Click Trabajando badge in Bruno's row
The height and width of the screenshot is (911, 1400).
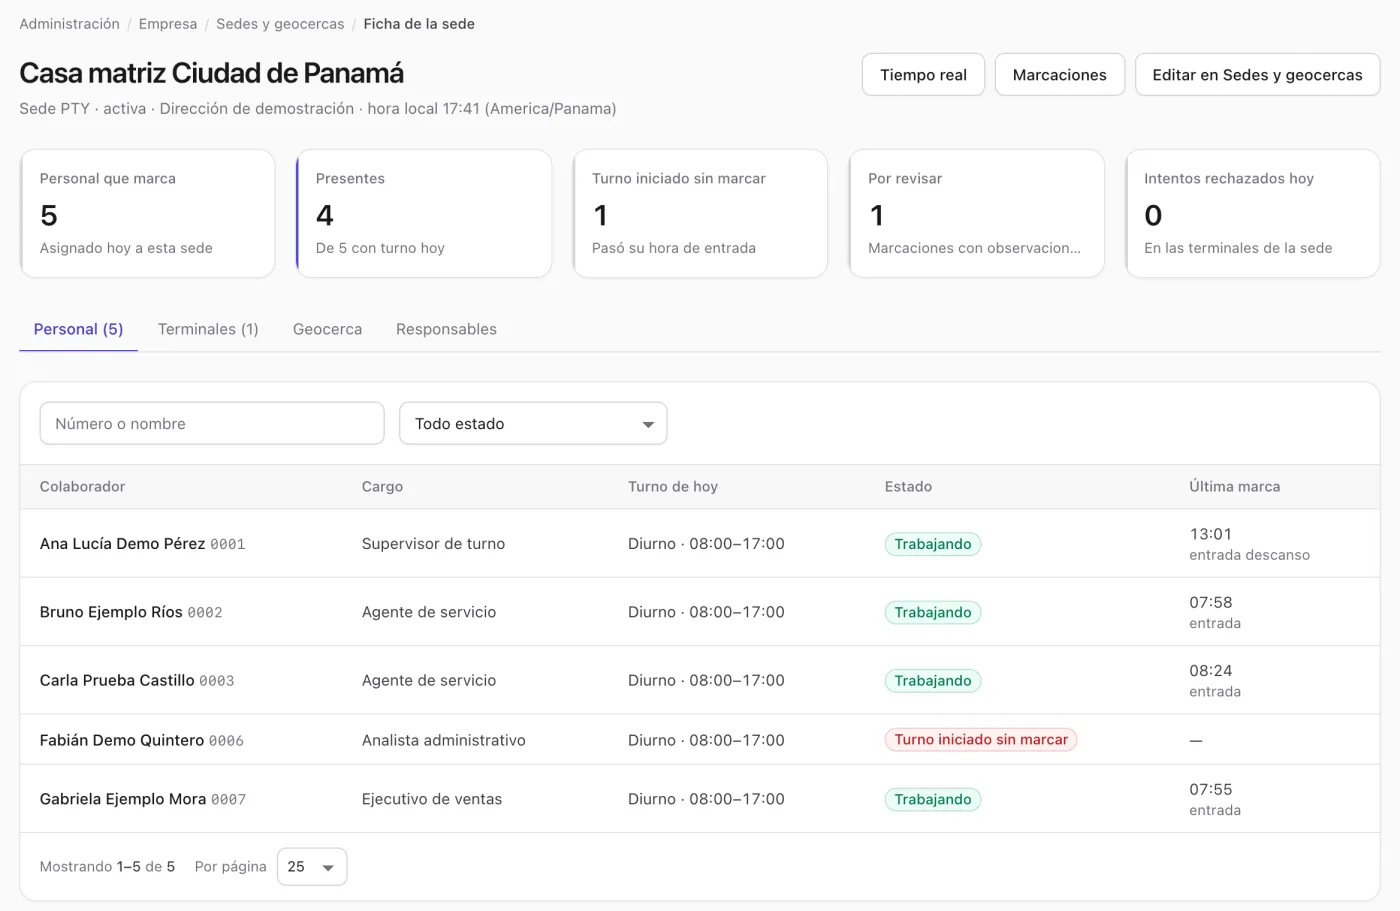click(932, 612)
